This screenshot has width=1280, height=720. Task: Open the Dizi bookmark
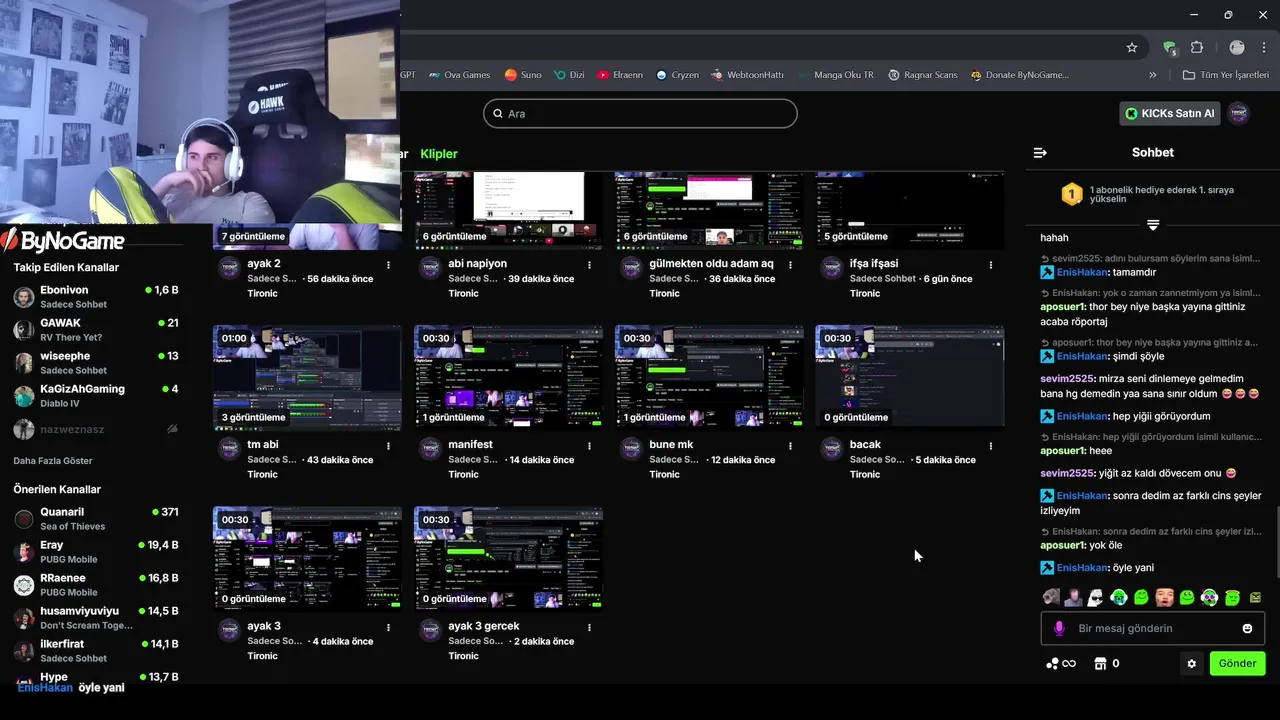coord(569,75)
